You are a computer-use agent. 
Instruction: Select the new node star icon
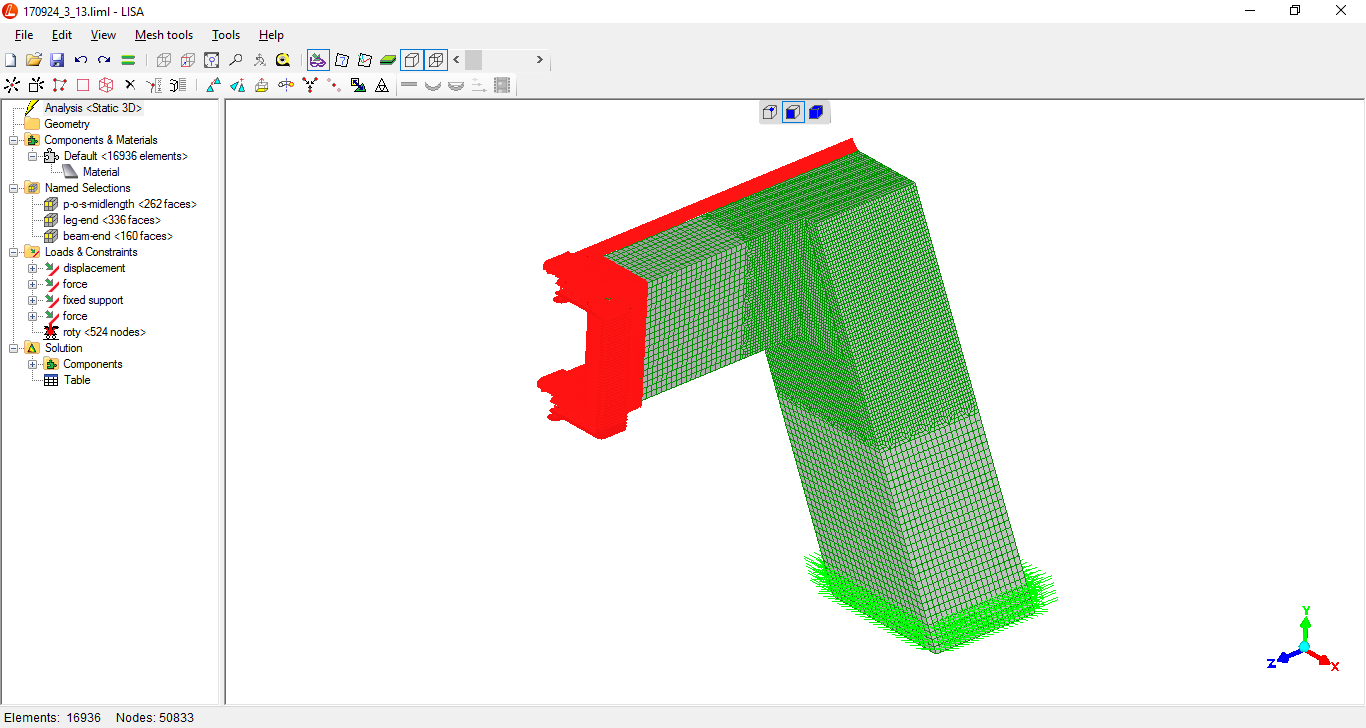[x=12, y=85]
